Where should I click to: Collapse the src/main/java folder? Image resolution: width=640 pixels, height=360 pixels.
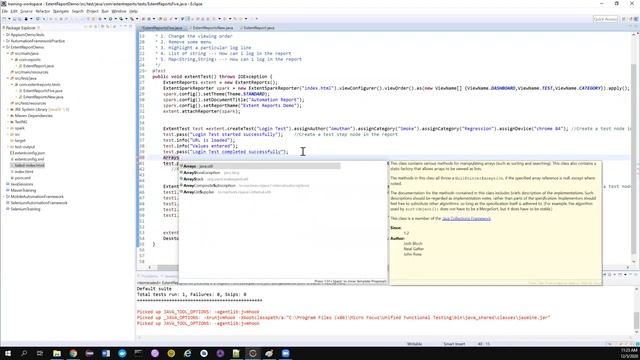click(x=8, y=53)
